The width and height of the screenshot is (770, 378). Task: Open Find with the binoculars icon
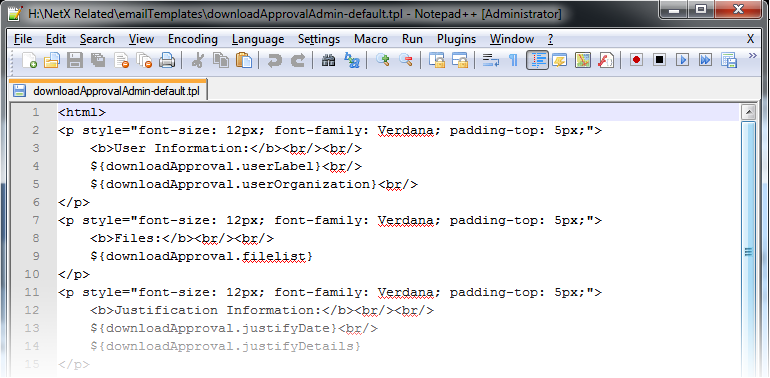coord(329,60)
